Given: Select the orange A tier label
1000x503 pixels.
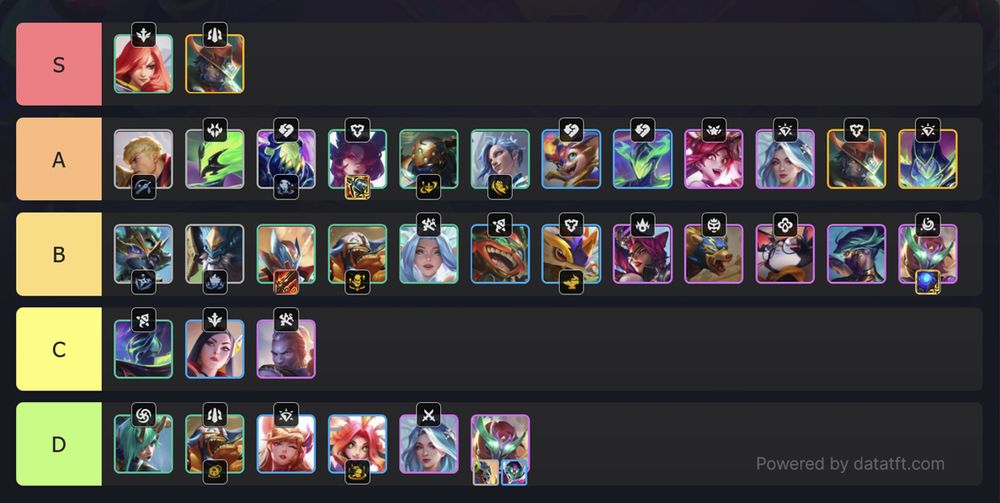Looking at the screenshot, I should tap(59, 159).
